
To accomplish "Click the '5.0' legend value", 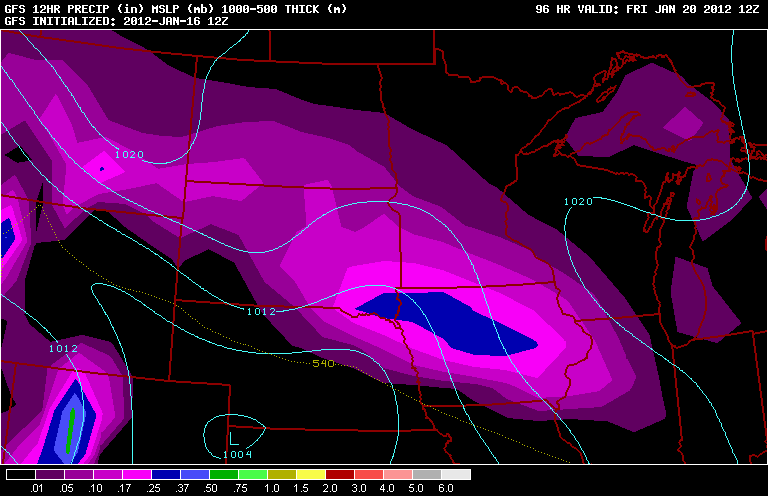I will point(416,489).
